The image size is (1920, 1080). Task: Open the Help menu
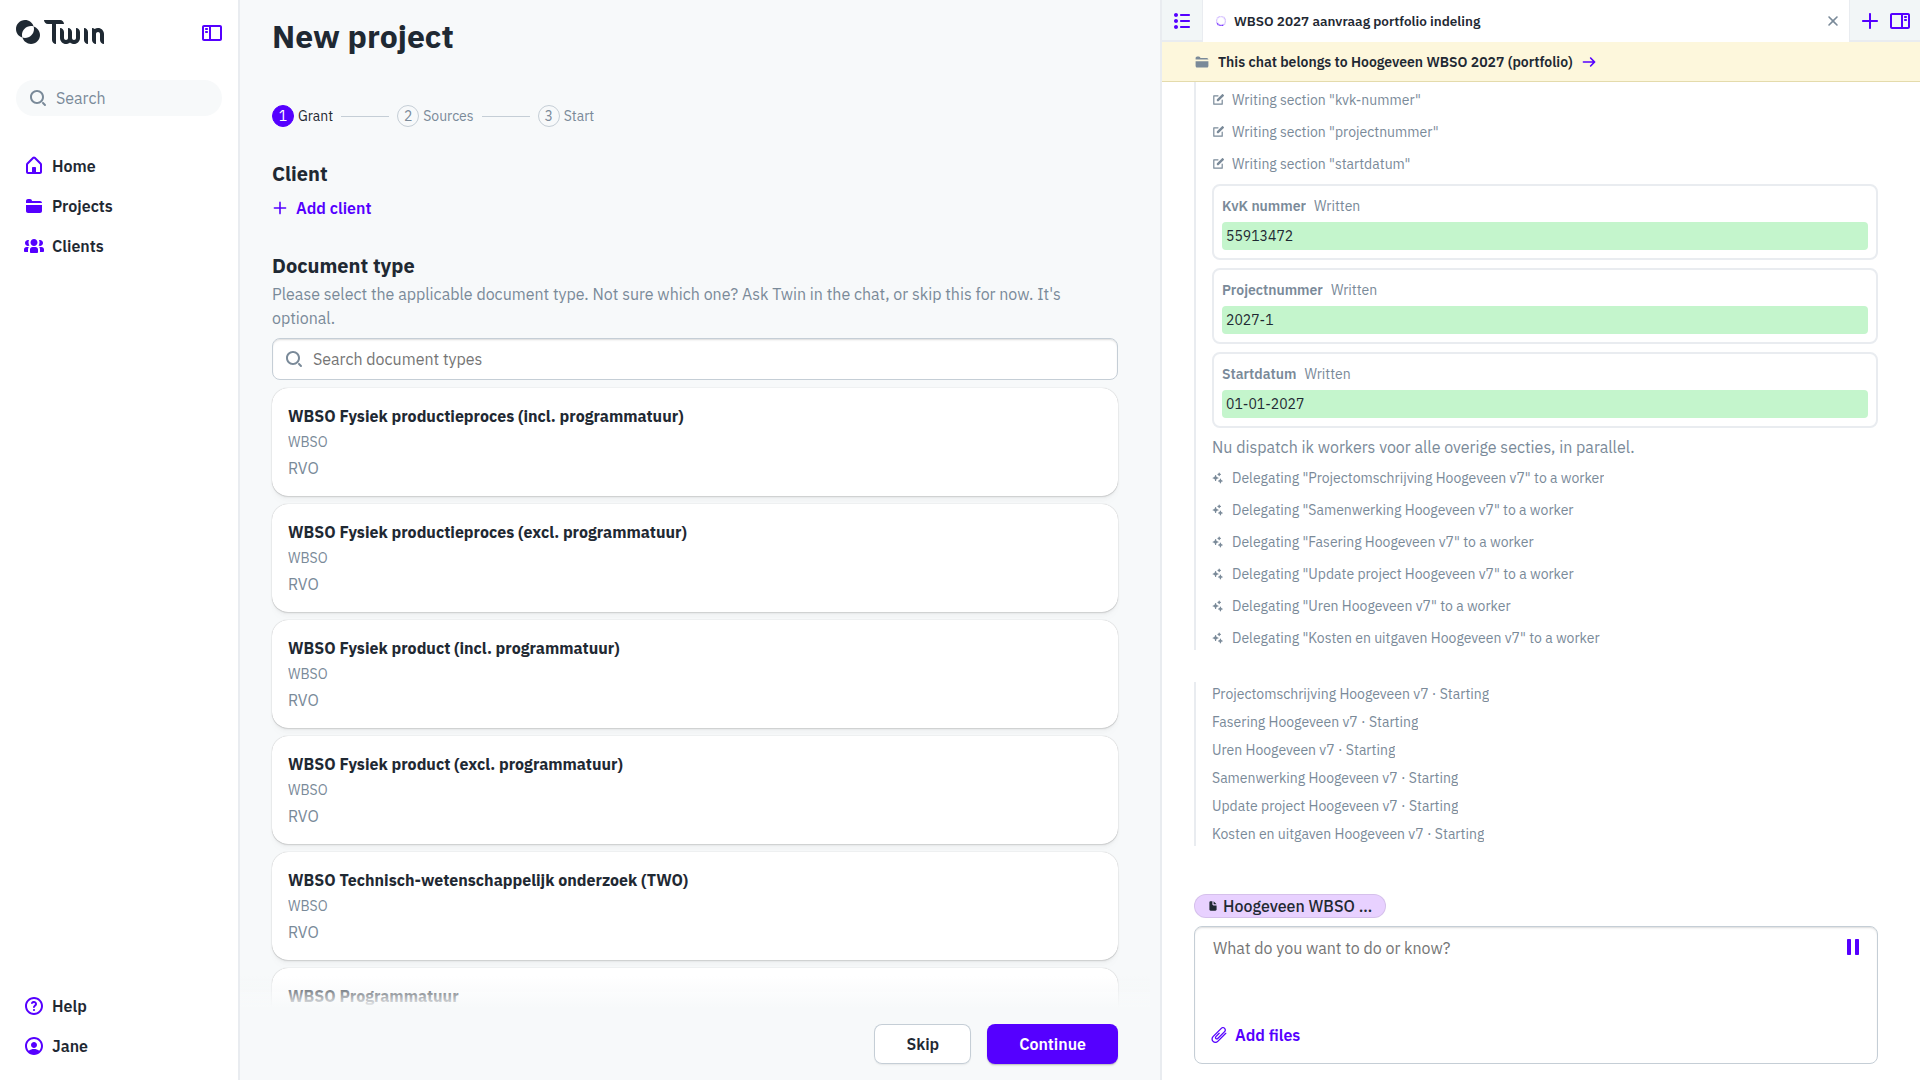click(x=56, y=1006)
